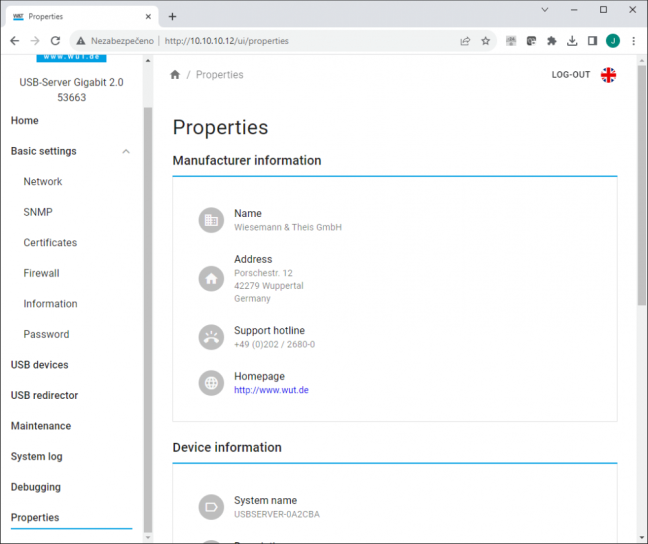Click the not-secure warning triangle icon
Screen dimensions: 648x544
tap(81, 41)
